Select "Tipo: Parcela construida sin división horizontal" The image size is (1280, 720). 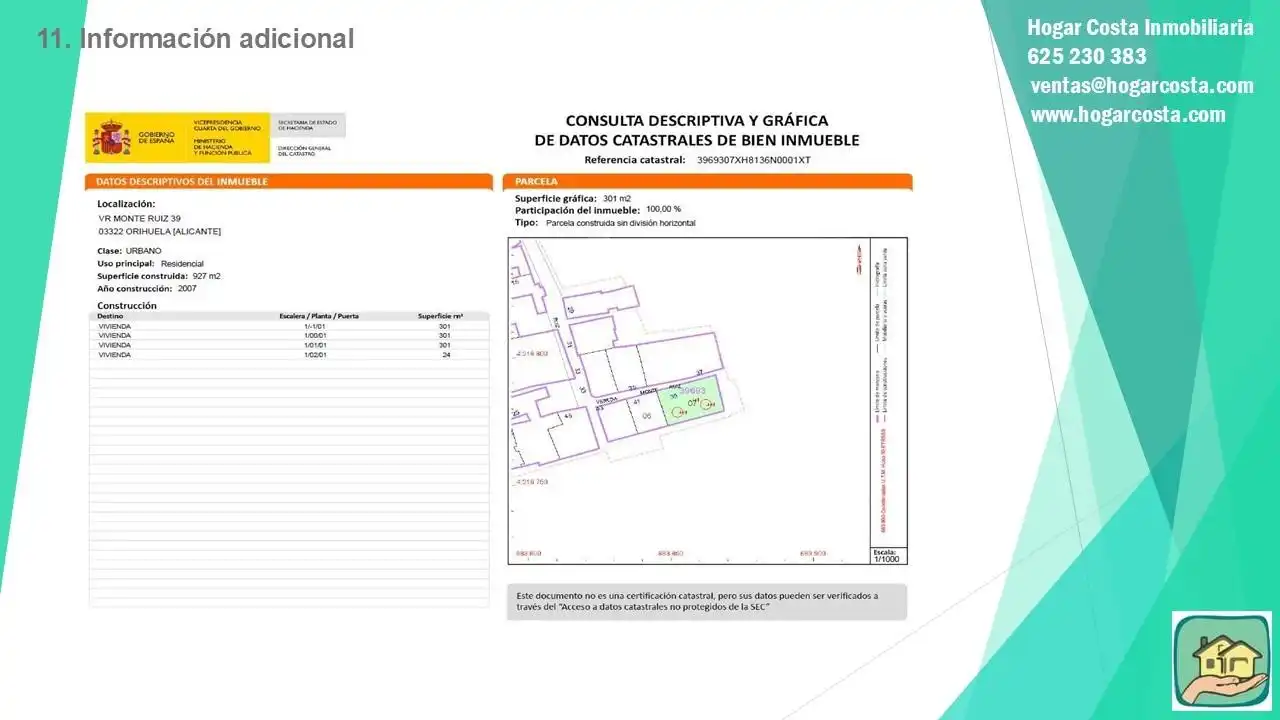click(x=605, y=223)
